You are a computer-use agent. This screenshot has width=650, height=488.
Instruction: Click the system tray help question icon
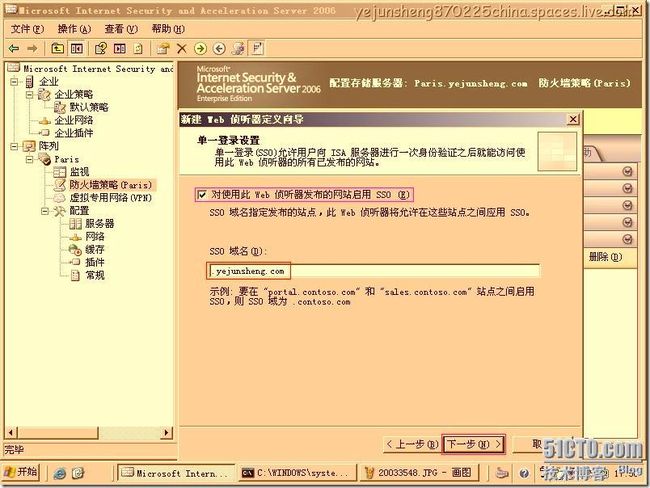(x=524, y=473)
